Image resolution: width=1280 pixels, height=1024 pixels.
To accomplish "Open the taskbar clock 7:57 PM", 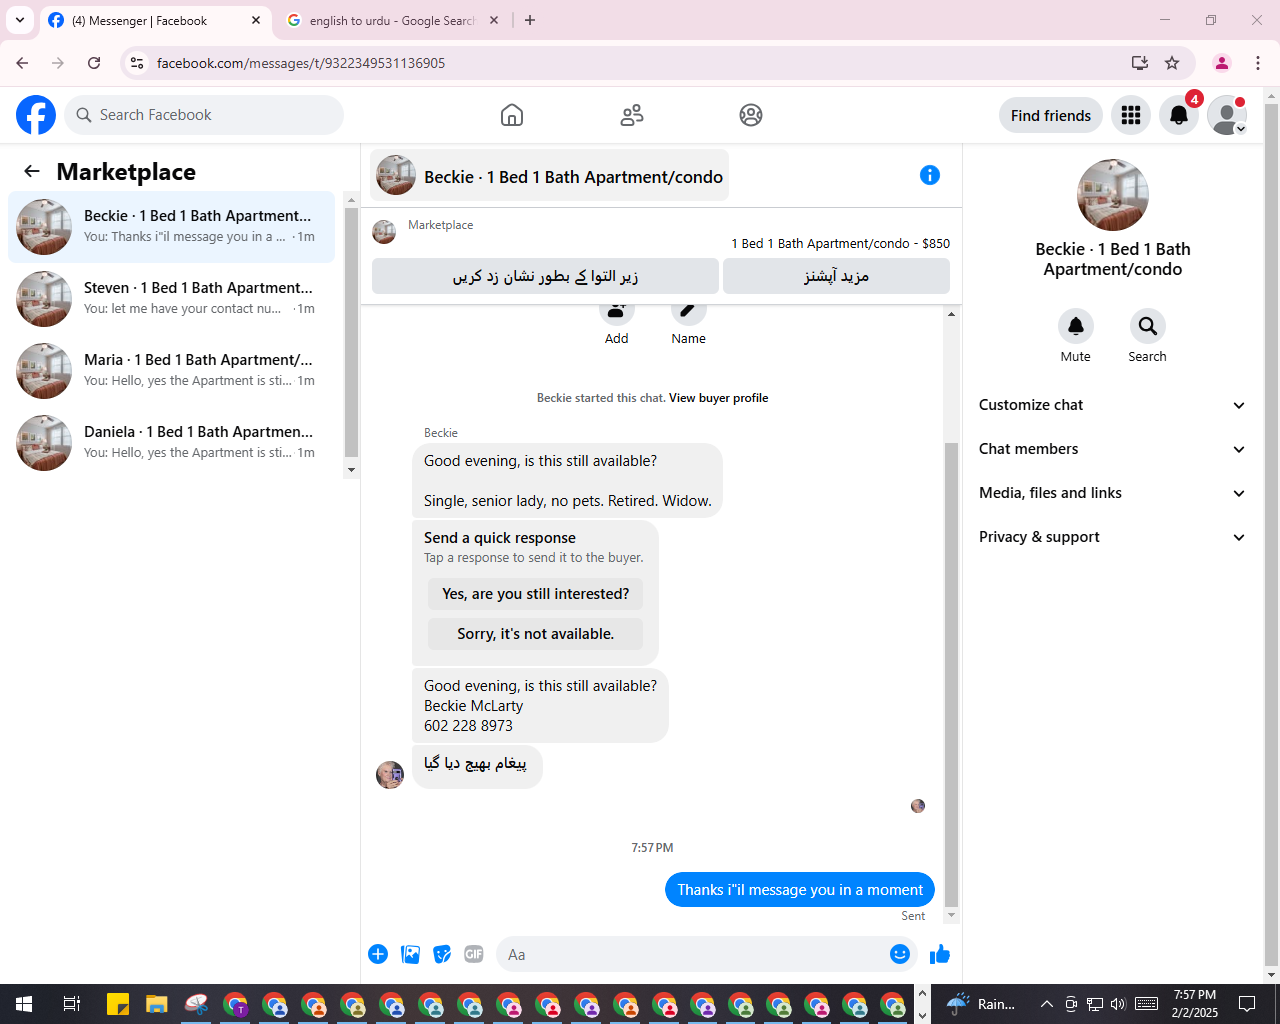I will click(1195, 1004).
